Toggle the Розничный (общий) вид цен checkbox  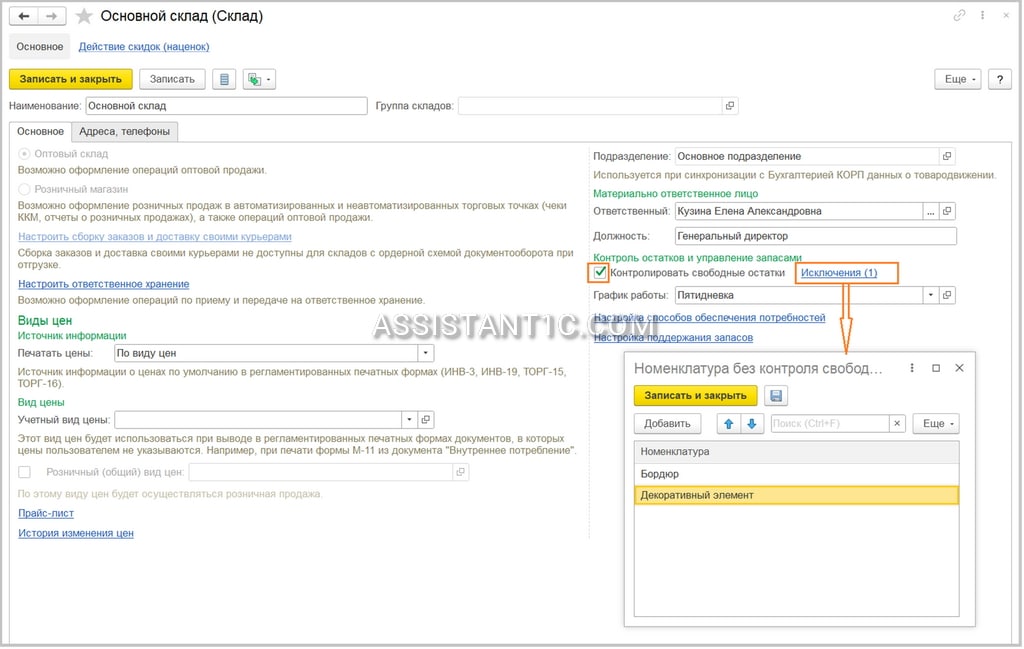[x=25, y=471]
